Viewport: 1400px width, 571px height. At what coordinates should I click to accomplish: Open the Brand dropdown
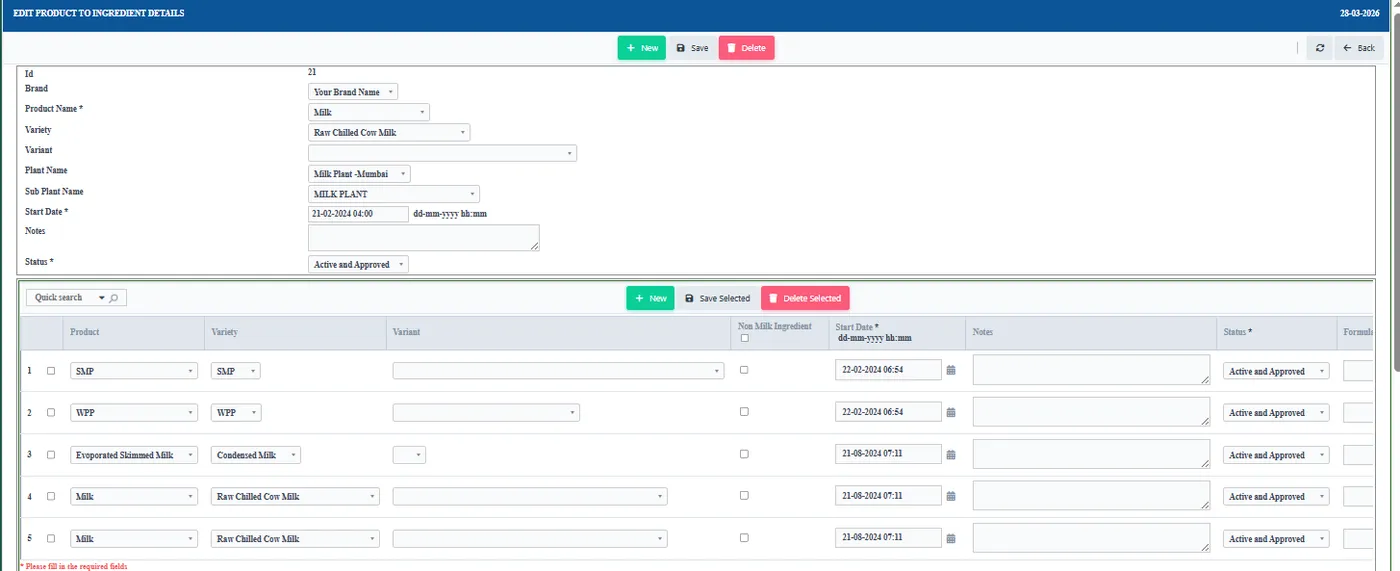(x=353, y=92)
